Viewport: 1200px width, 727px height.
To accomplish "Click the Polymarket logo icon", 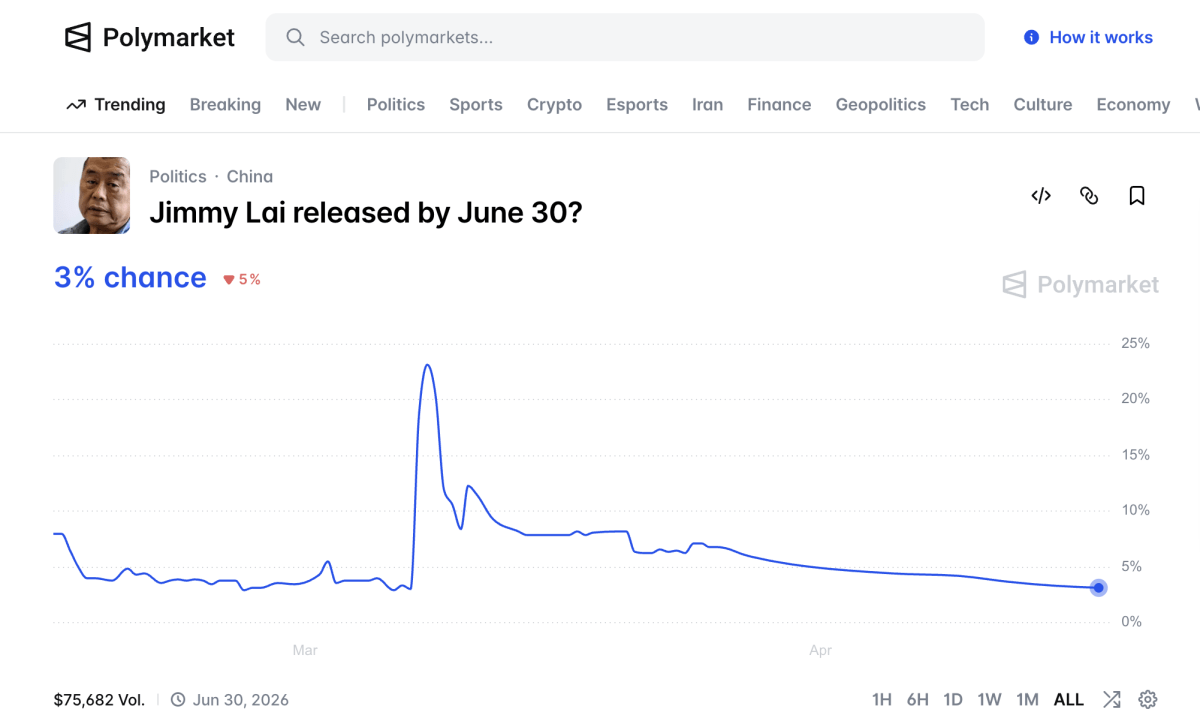I will click(78, 38).
